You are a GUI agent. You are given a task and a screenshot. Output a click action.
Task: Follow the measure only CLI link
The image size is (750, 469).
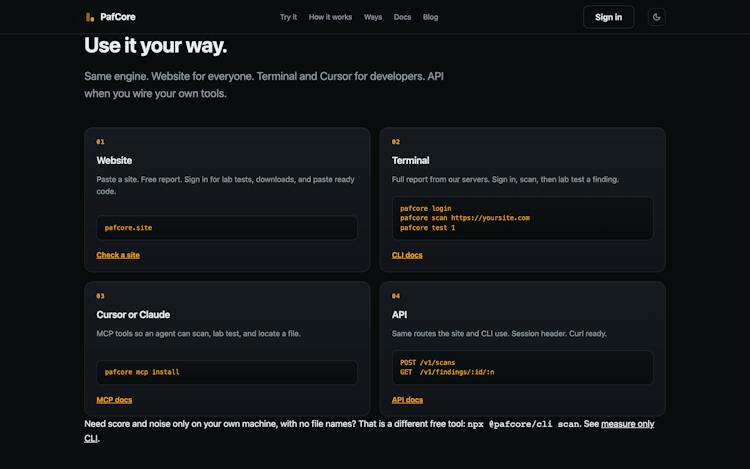click(x=627, y=424)
